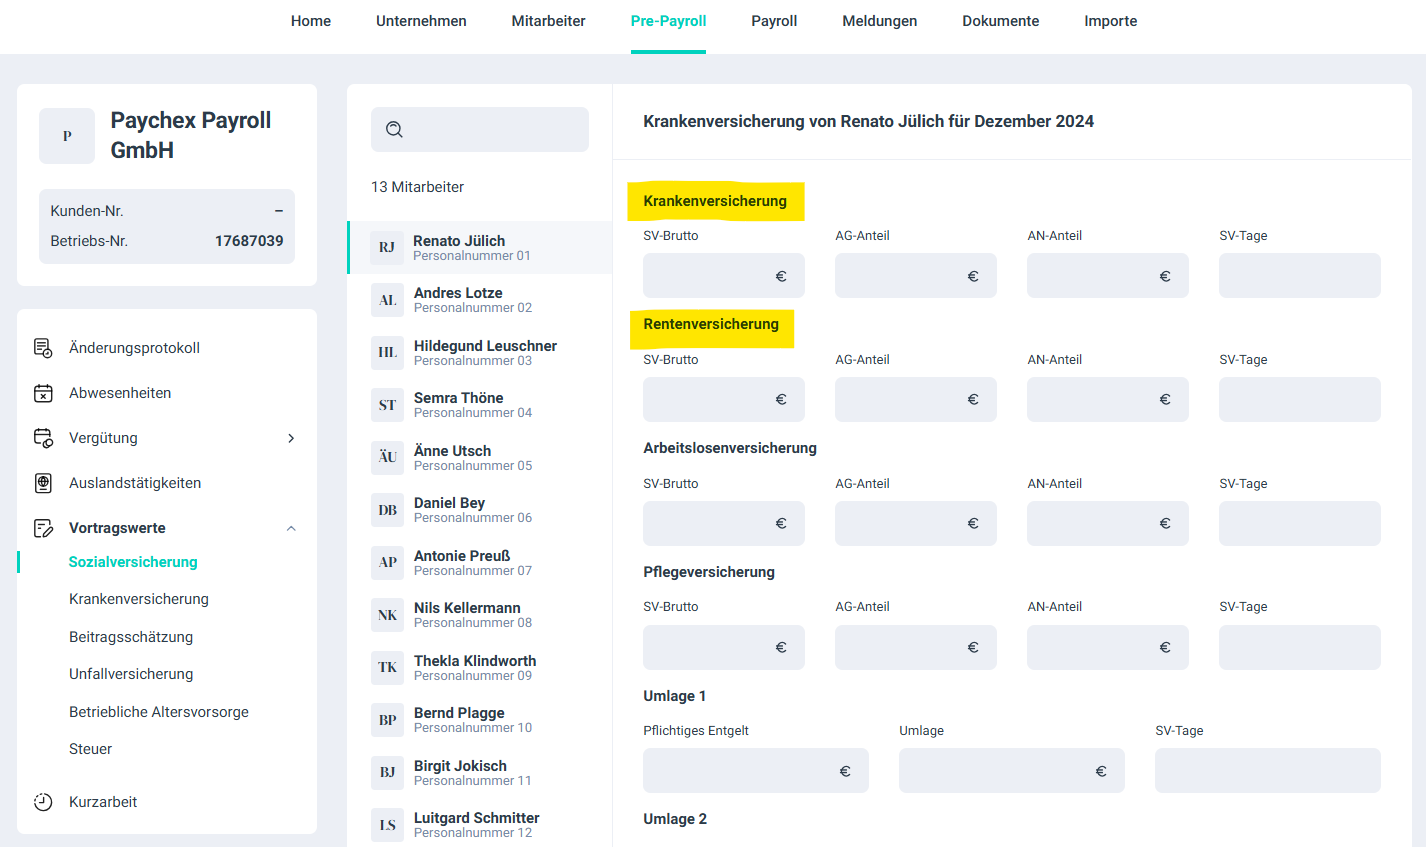1426x847 pixels.
Task: Click the Kurzarbeit clock icon
Action: (x=43, y=802)
